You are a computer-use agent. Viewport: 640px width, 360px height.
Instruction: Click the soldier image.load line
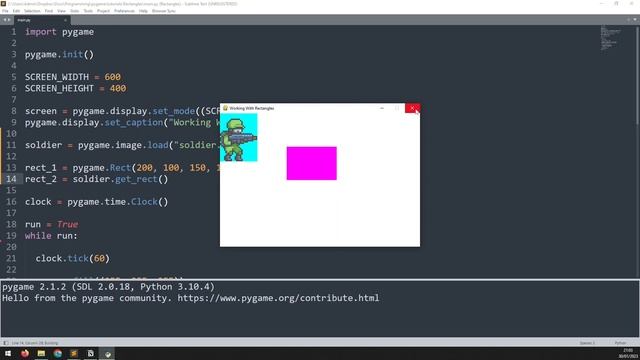(122, 145)
